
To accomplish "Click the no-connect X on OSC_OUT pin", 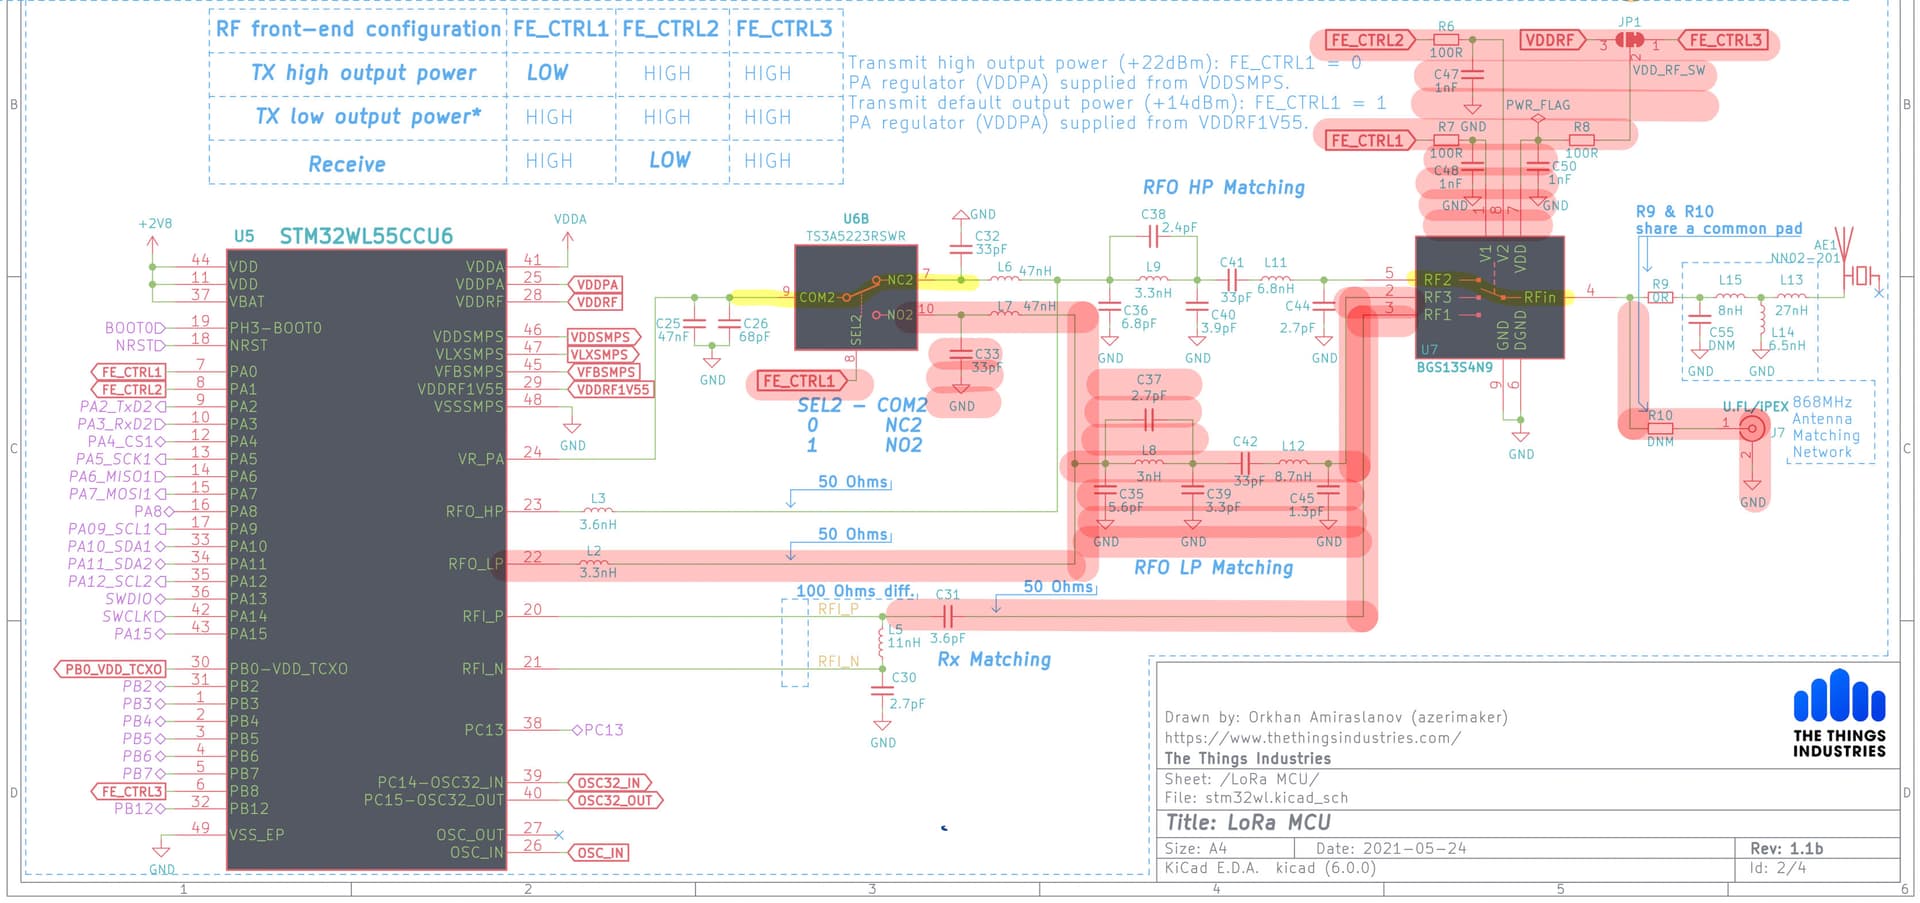I will point(559,835).
